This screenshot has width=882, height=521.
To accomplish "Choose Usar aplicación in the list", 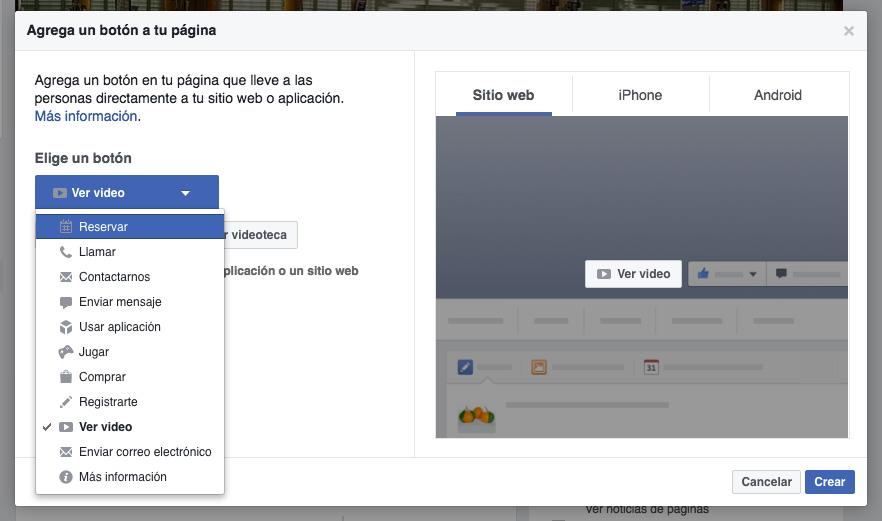I will [x=129, y=327].
